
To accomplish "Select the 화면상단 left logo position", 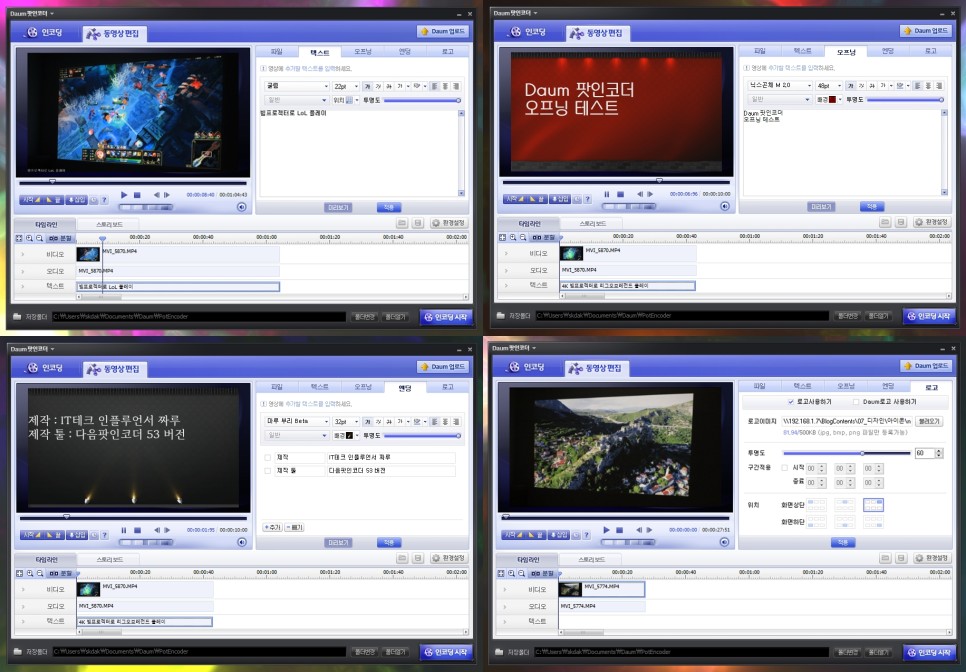I will [816, 505].
